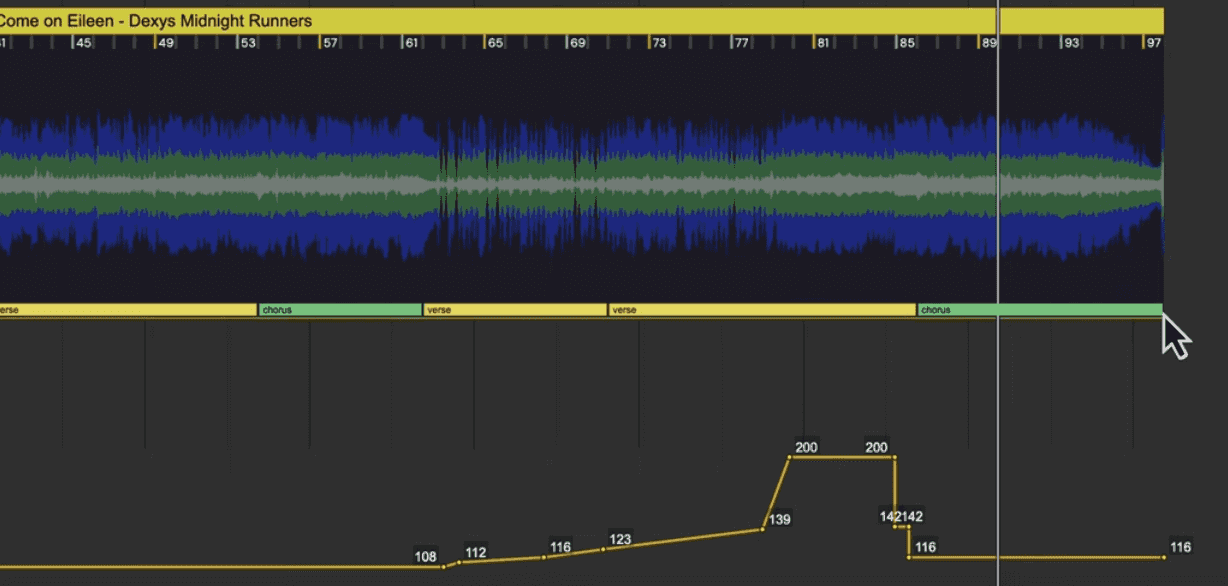The height and width of the screenshot is (586, 1228).
Task: Select the verse segment starting near bar 61
Action: pyautogui.click(x=515, y=310)
